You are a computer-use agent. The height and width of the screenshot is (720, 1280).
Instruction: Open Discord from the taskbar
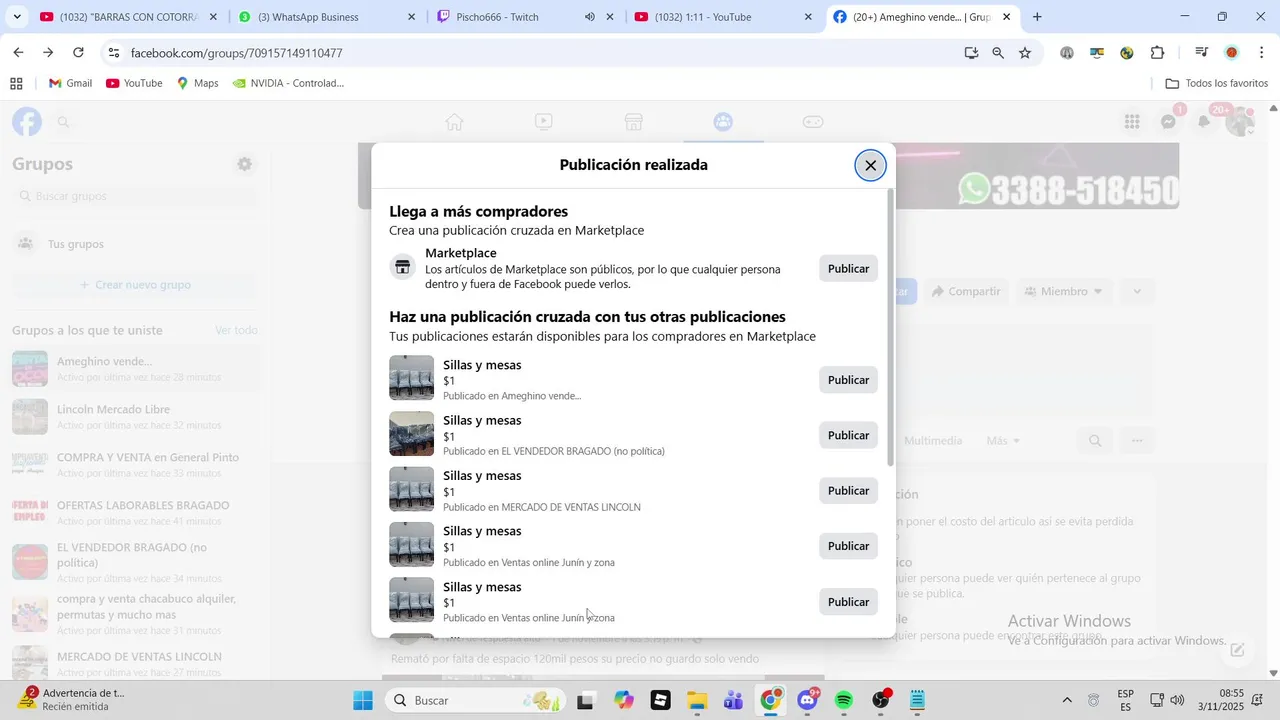pos(807,700)
